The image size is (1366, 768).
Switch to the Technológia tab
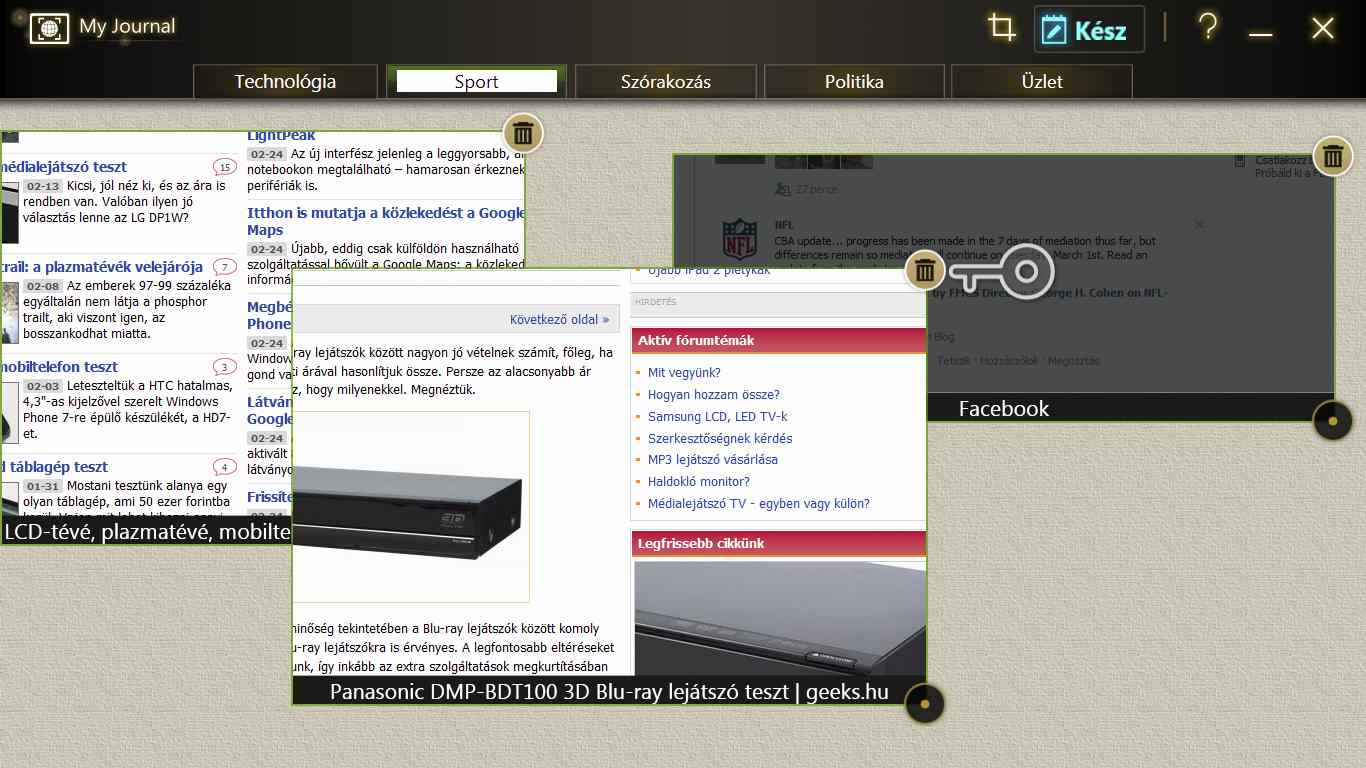285,82
